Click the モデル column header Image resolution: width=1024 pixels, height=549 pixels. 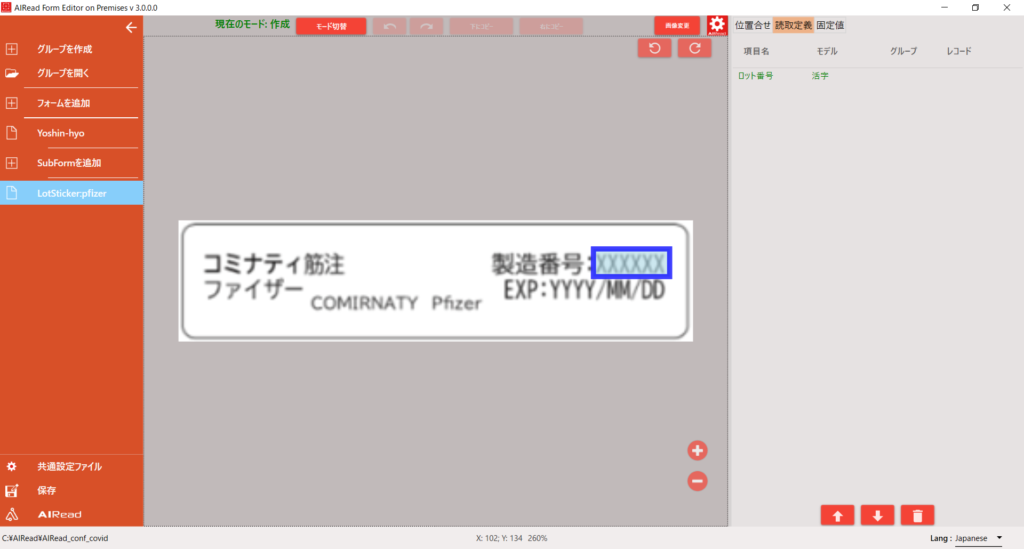click(827, 51)
